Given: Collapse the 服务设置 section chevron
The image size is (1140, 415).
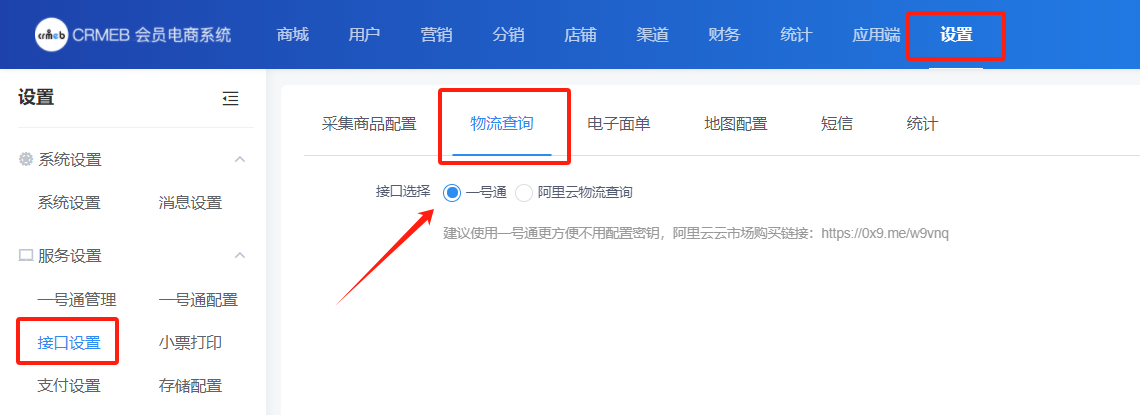Looking at the screenshot, I should click(x=239, y=256).
